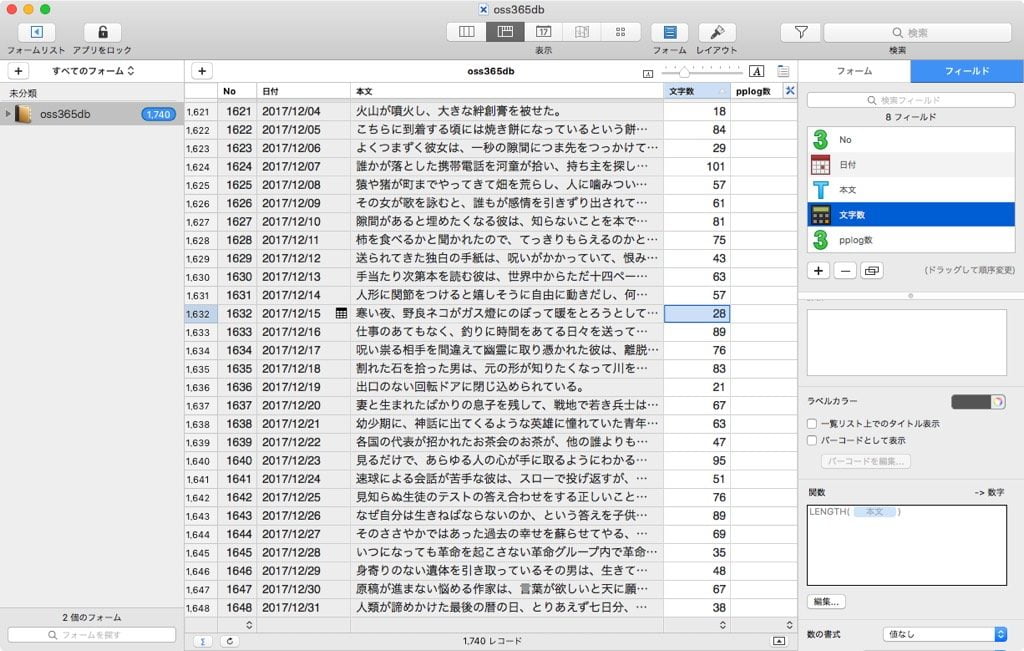Switch to the grid thumbnails view icon
This screenshot has height=651, width=1024.
[x=620, y=32]
